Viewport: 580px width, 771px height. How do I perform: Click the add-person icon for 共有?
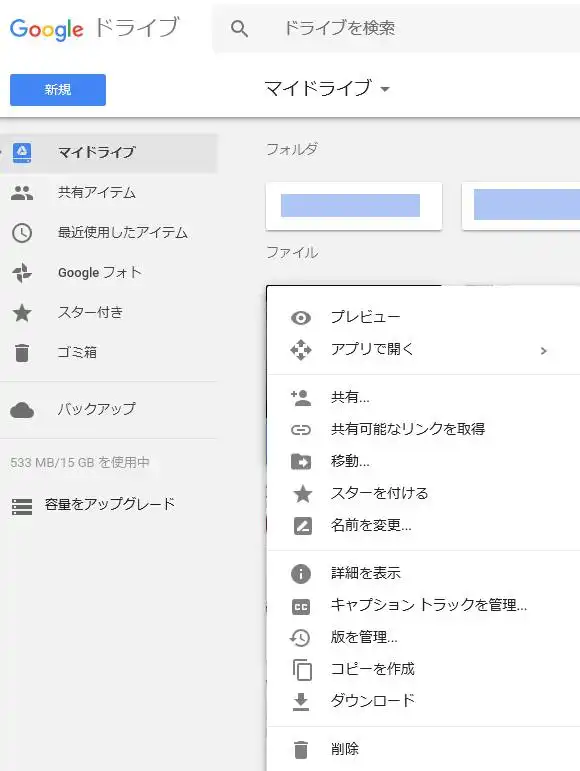301,398
